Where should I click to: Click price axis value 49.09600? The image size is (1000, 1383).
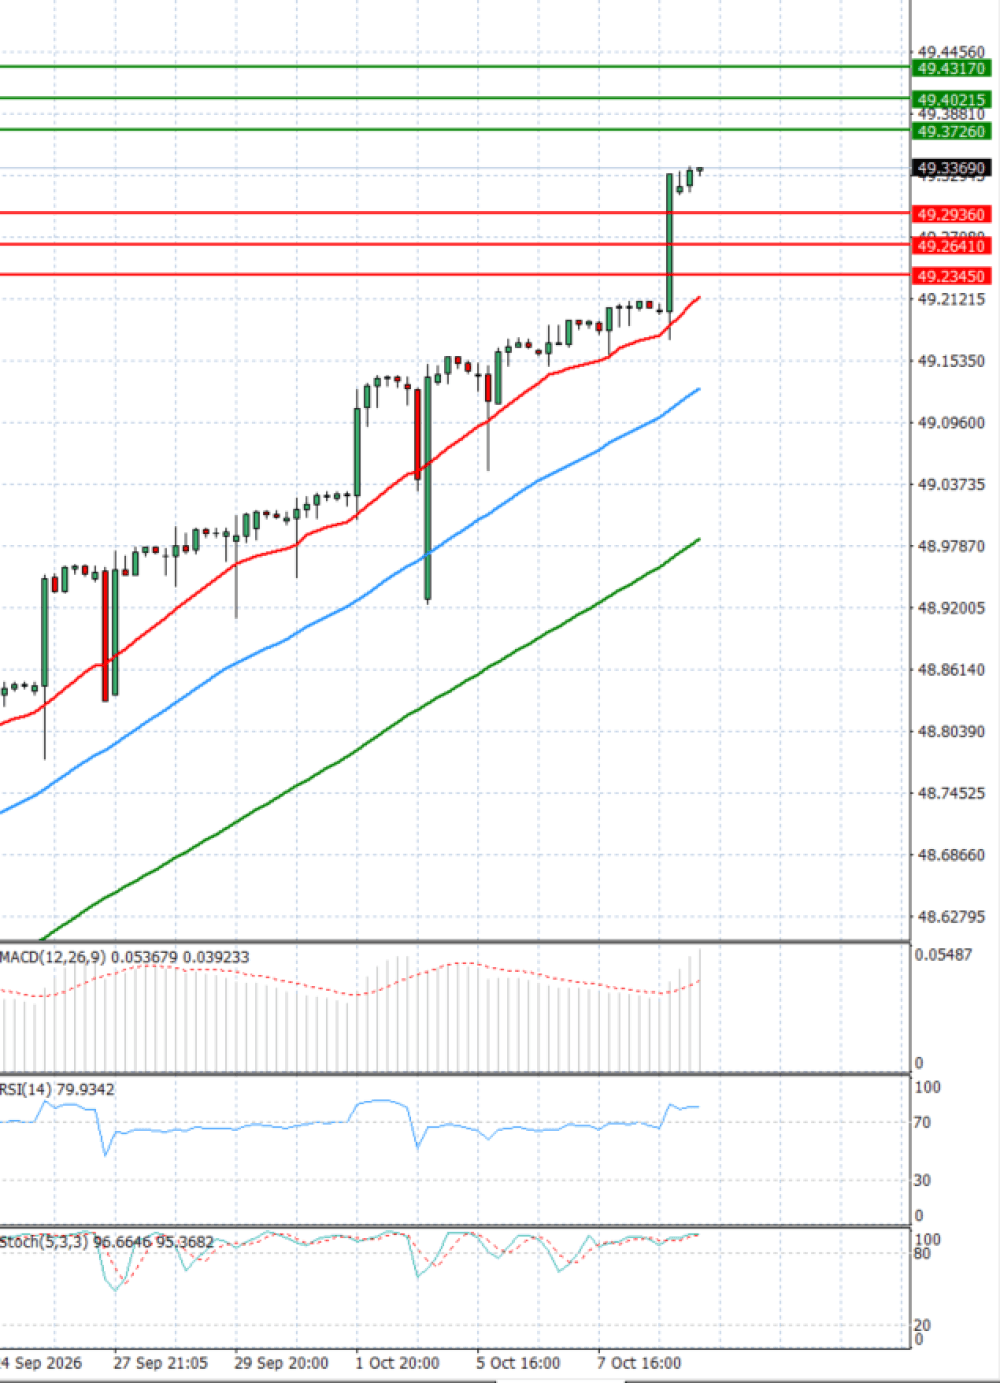951,423
